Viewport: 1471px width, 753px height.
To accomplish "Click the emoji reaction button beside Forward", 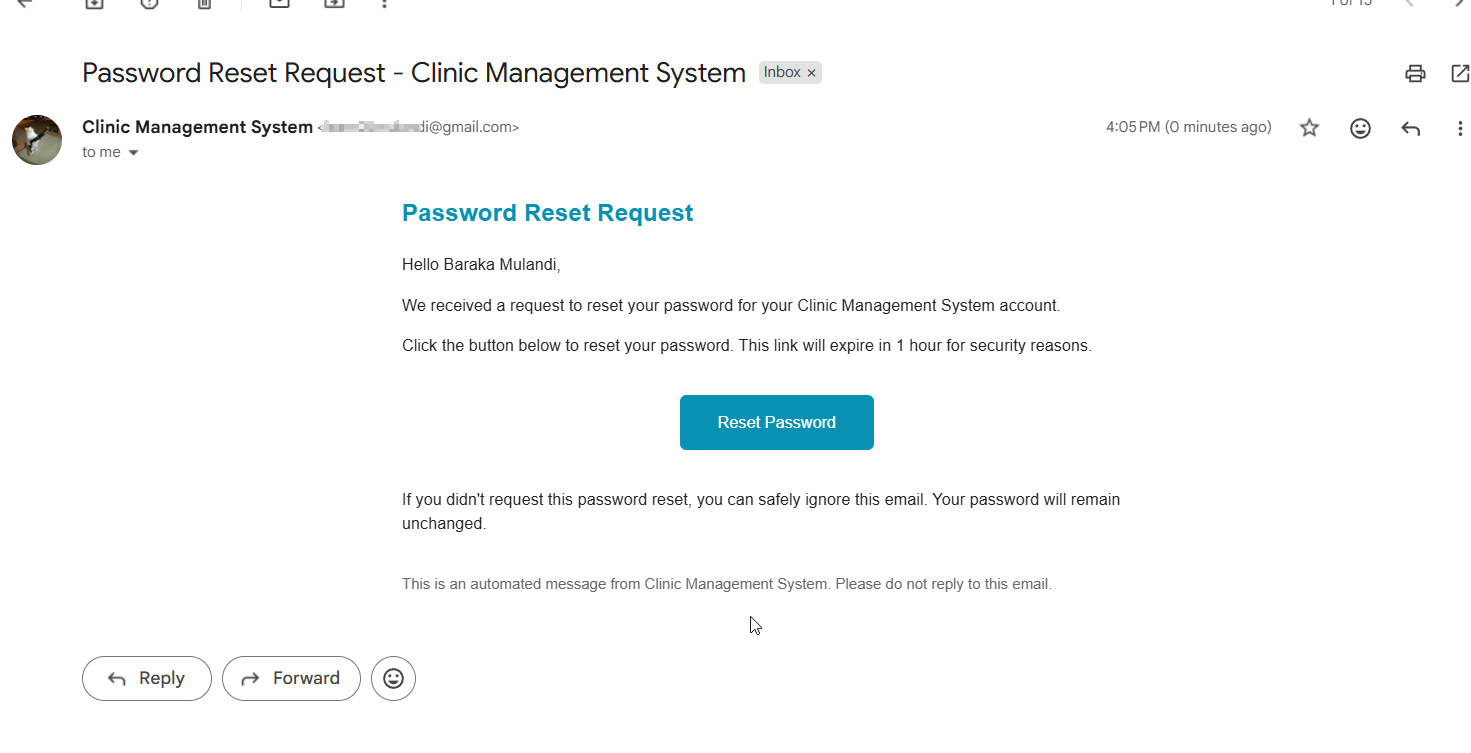I will [393, 678].
